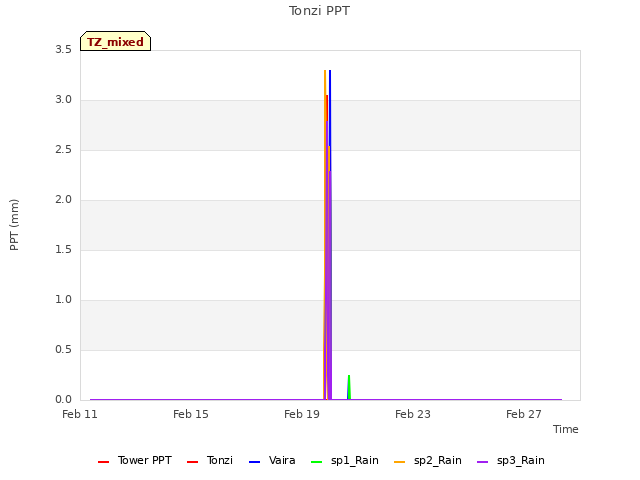Image resolution: width=640 pixels, height=480 pixels.
Task: Click the PPT (mm) axis label
Action: 14,224
